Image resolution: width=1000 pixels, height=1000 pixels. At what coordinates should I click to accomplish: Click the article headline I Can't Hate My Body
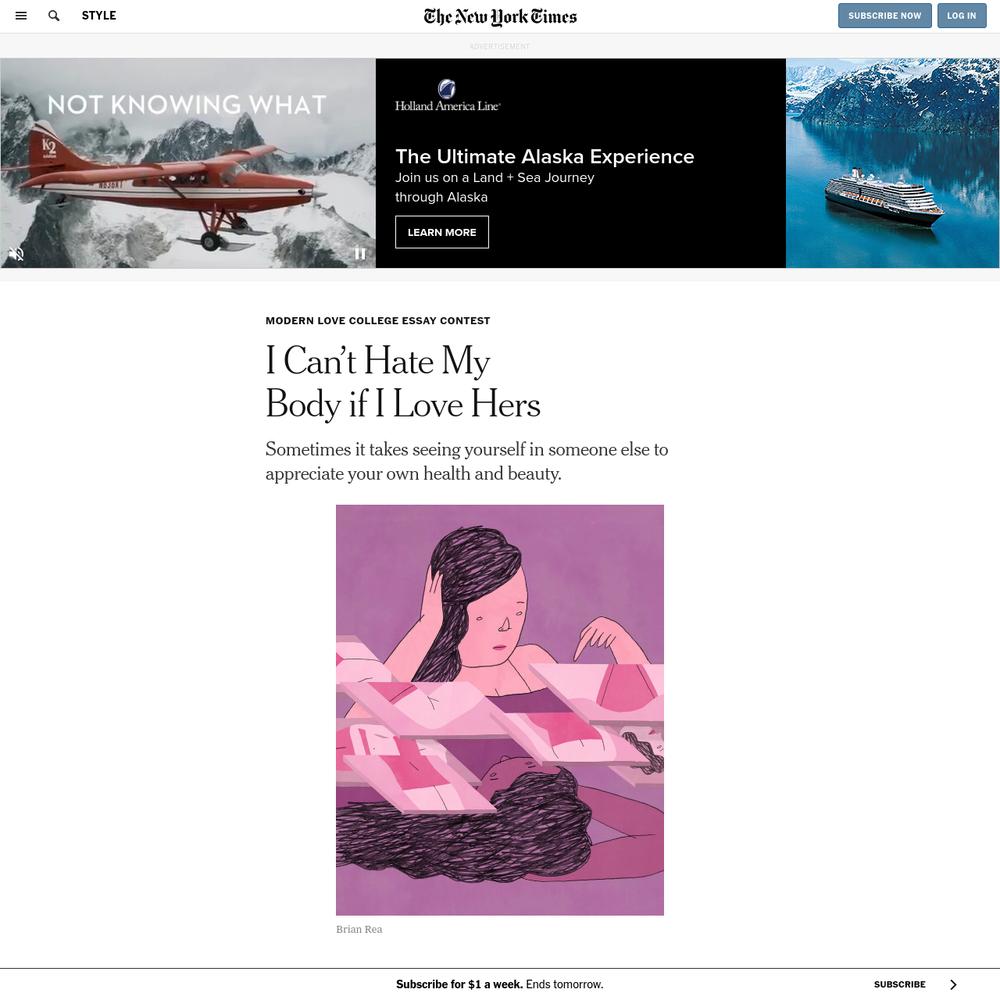(x=403, y=382)
